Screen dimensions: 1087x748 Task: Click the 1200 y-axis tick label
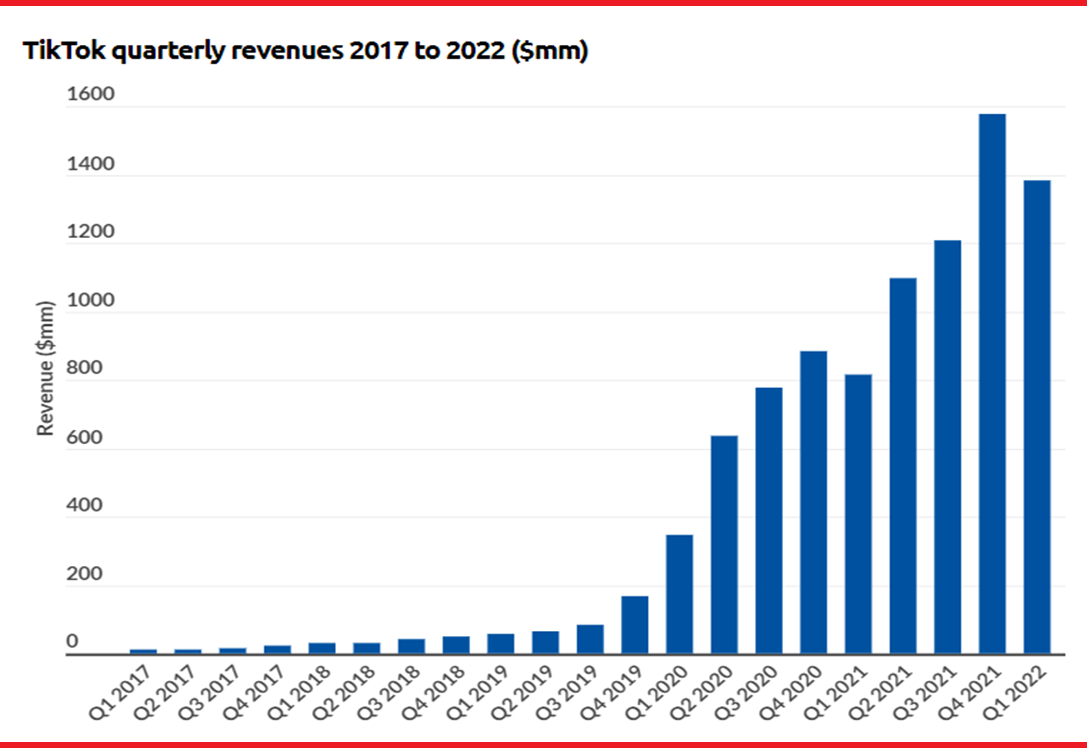click(90, 231)
